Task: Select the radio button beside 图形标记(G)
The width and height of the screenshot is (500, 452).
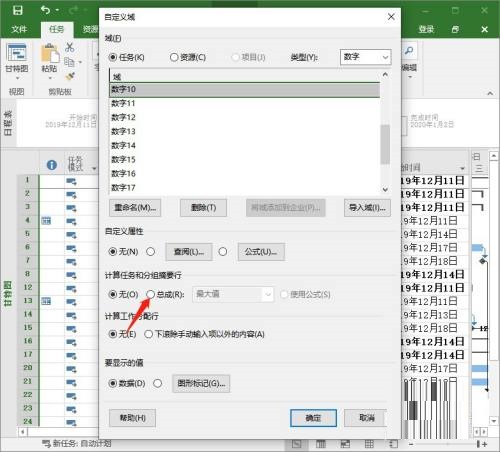Action: pos(158,383)
